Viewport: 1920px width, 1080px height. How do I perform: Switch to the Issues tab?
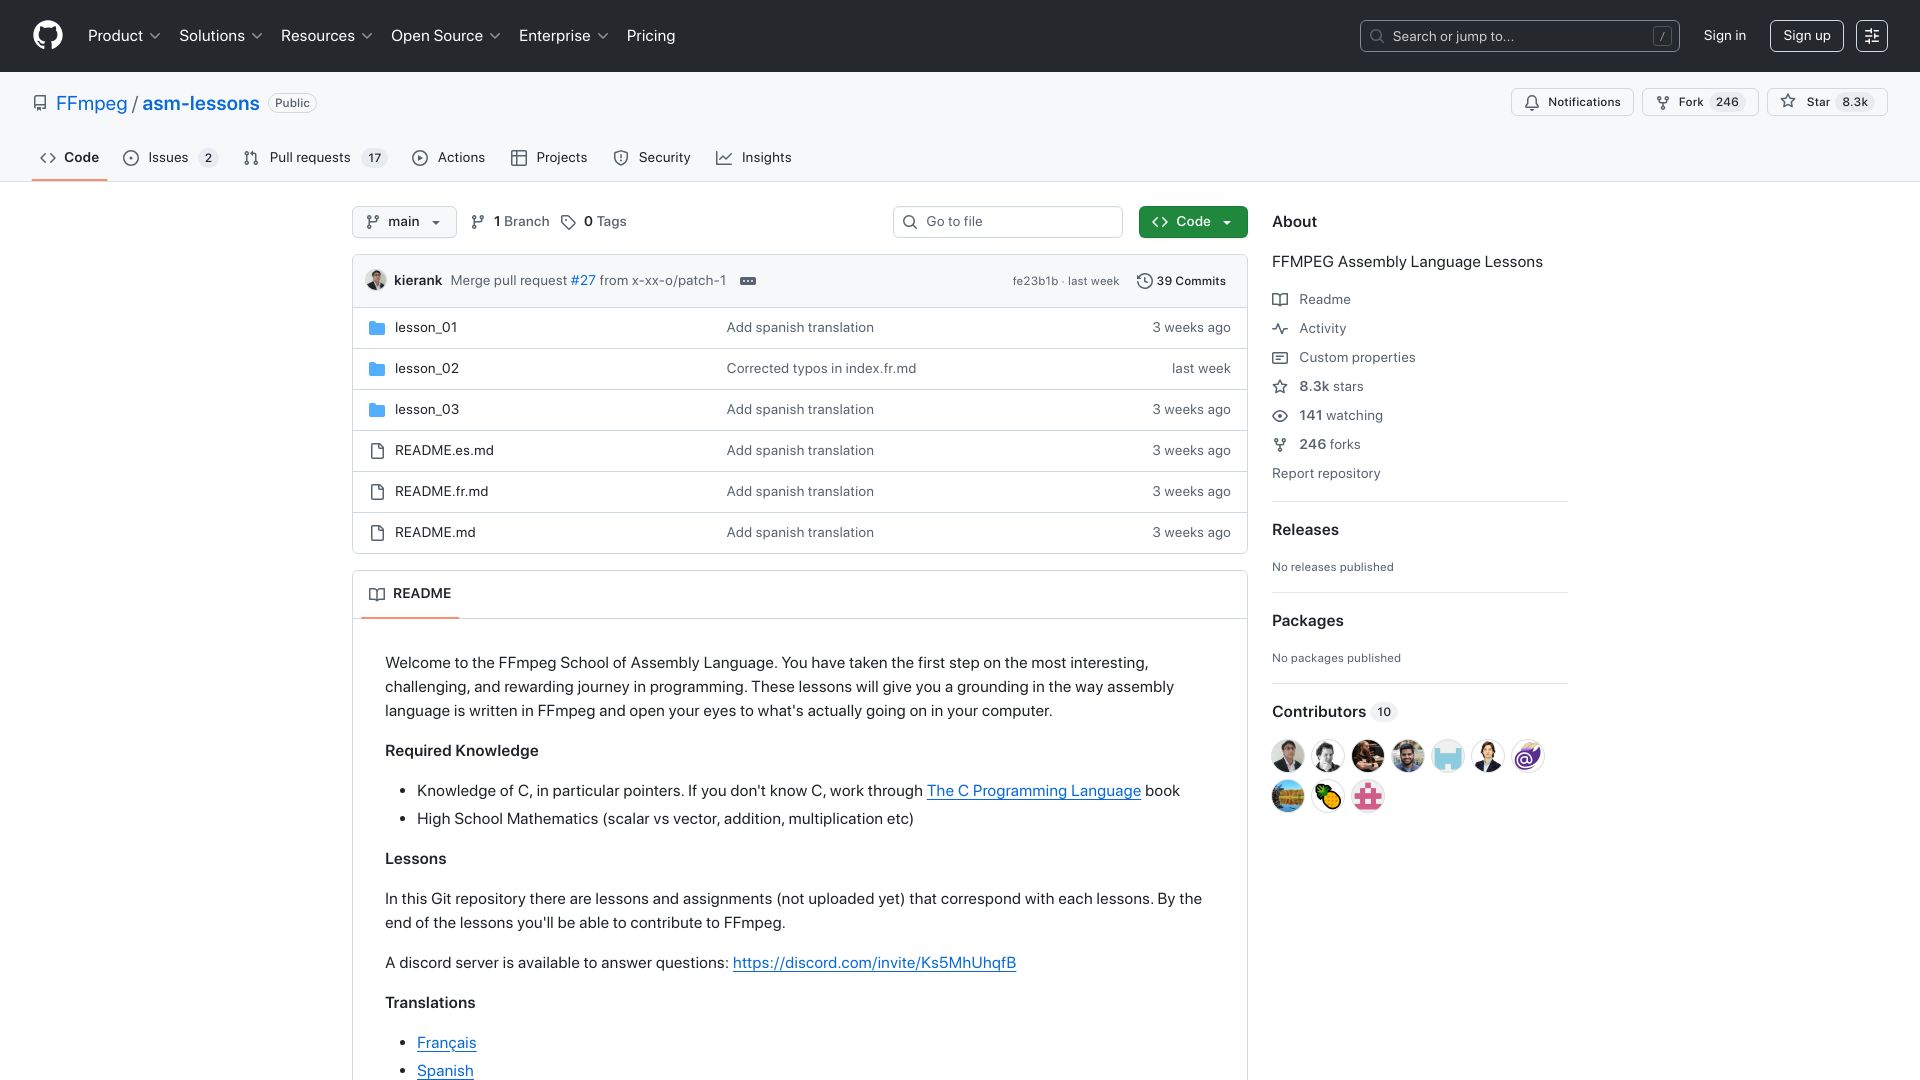click(170, 158)
